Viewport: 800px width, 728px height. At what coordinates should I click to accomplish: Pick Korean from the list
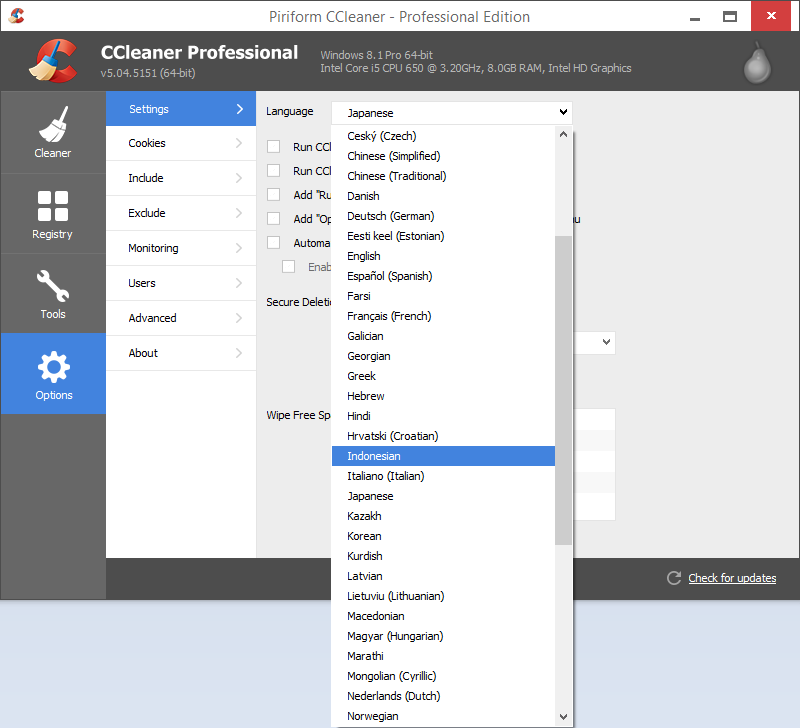pyautogui.click(x=443, y=536)
